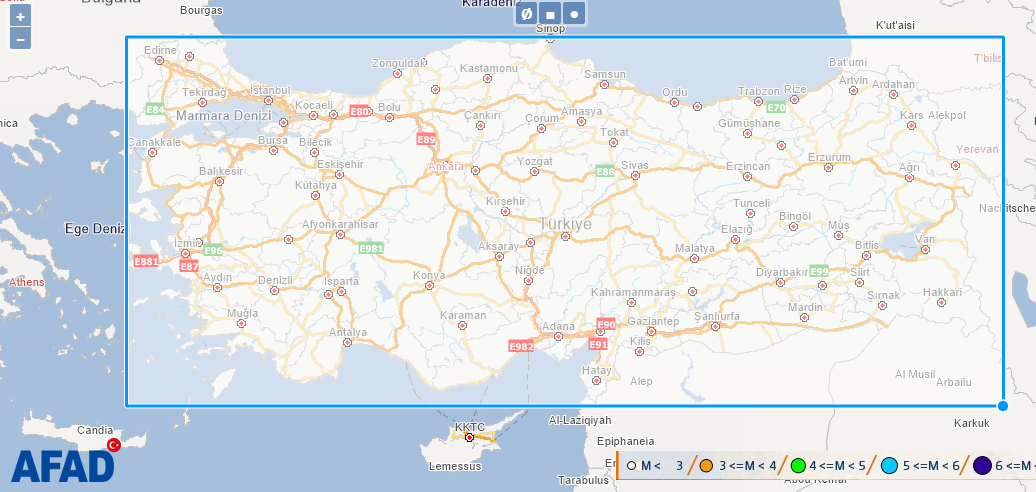Click the Gaziantep city label
The height and width of the screenshot is (492, 1036).
[652, 321]
